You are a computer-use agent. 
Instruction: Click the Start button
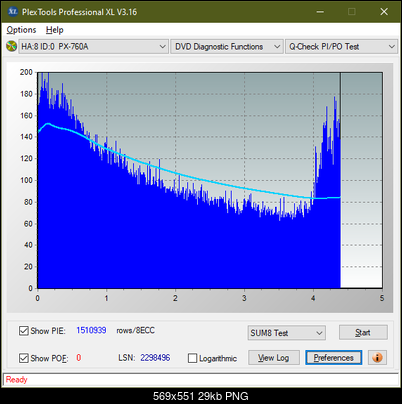(363, 332)
